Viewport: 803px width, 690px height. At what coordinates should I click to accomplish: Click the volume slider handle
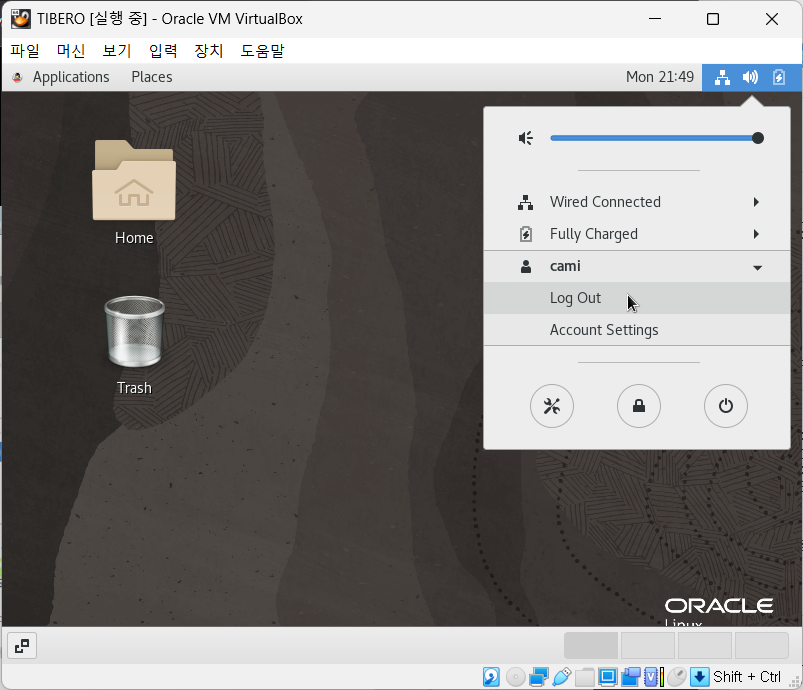pyautogui.click(x=758, y=138)
